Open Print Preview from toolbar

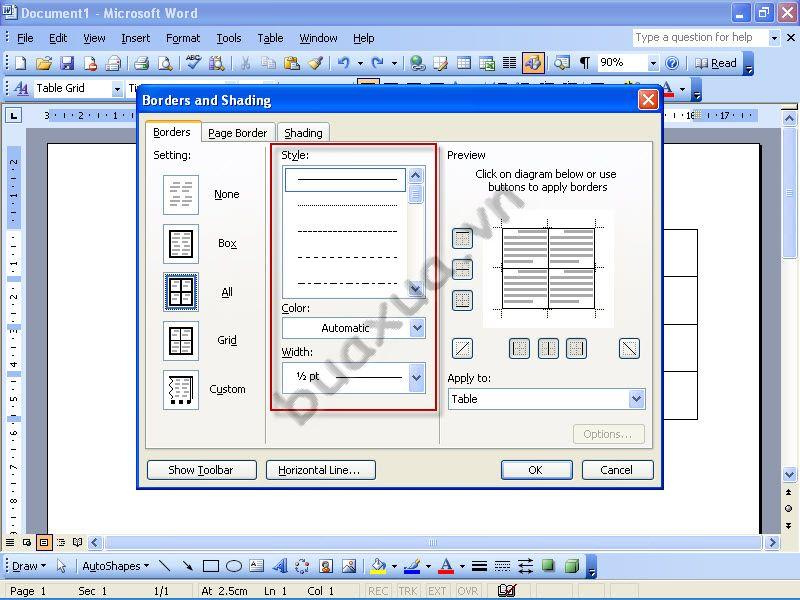click(x=165, y=63)
